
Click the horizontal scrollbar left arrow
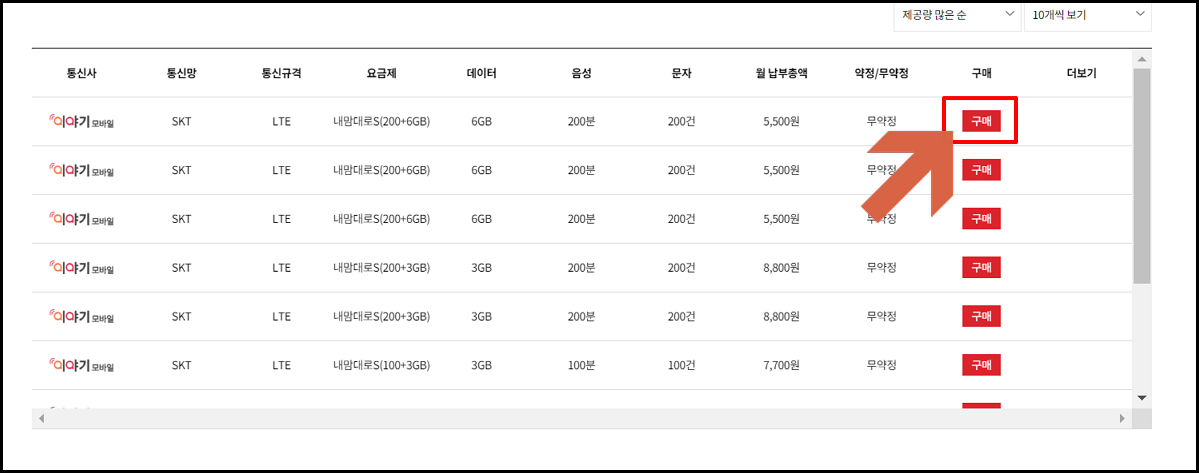41,419
